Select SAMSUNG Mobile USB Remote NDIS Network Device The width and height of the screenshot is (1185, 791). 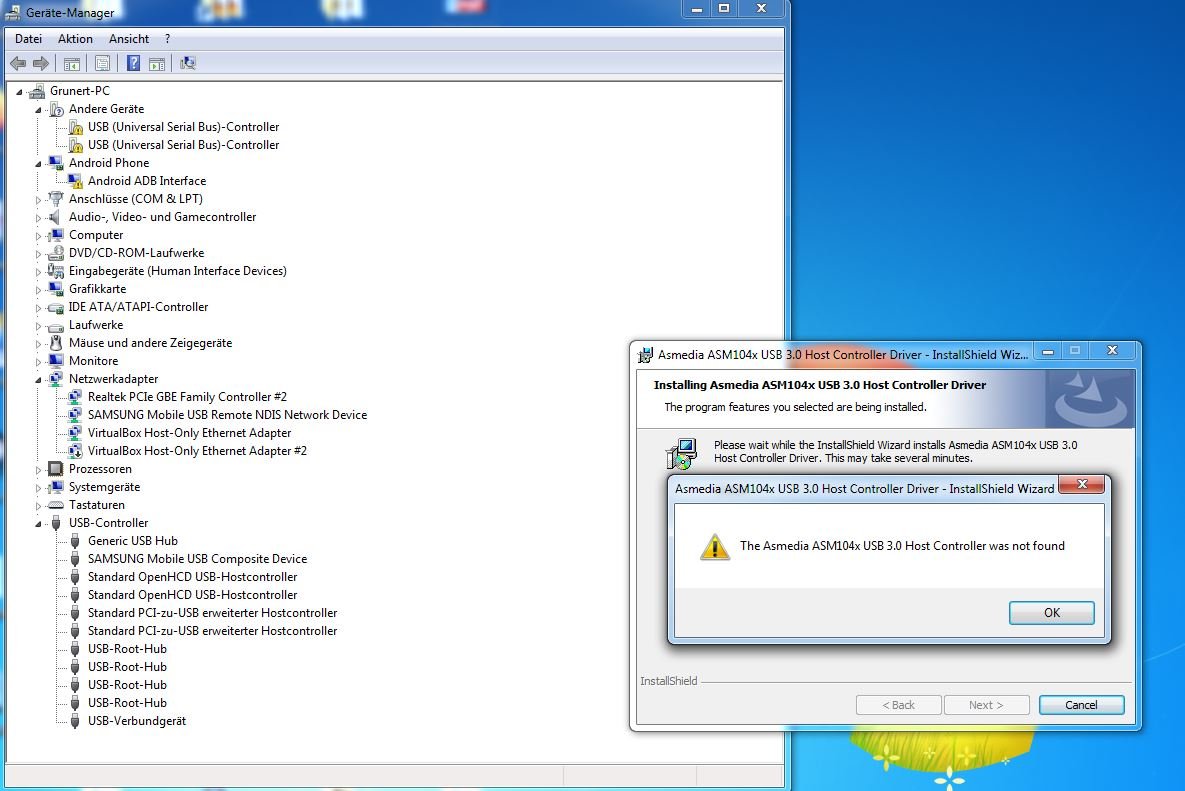coord(227,415)
